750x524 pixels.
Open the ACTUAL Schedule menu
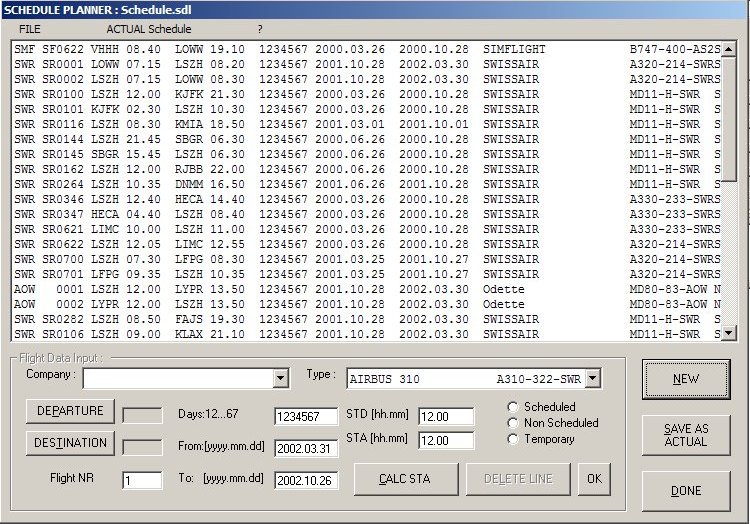point(149,29)
